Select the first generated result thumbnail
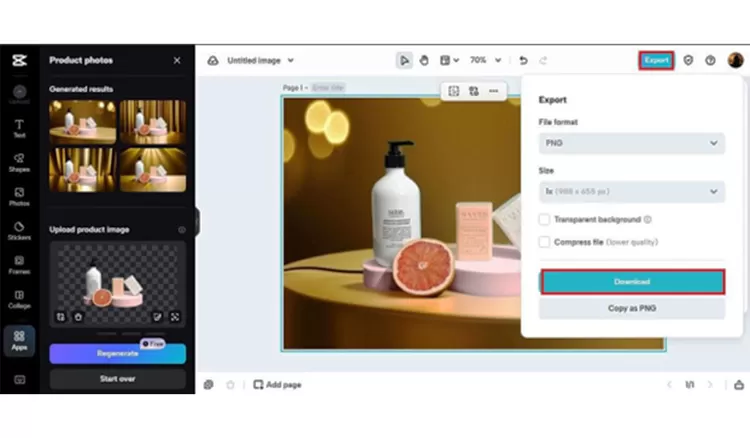750x438 pixels. point(82,122)
